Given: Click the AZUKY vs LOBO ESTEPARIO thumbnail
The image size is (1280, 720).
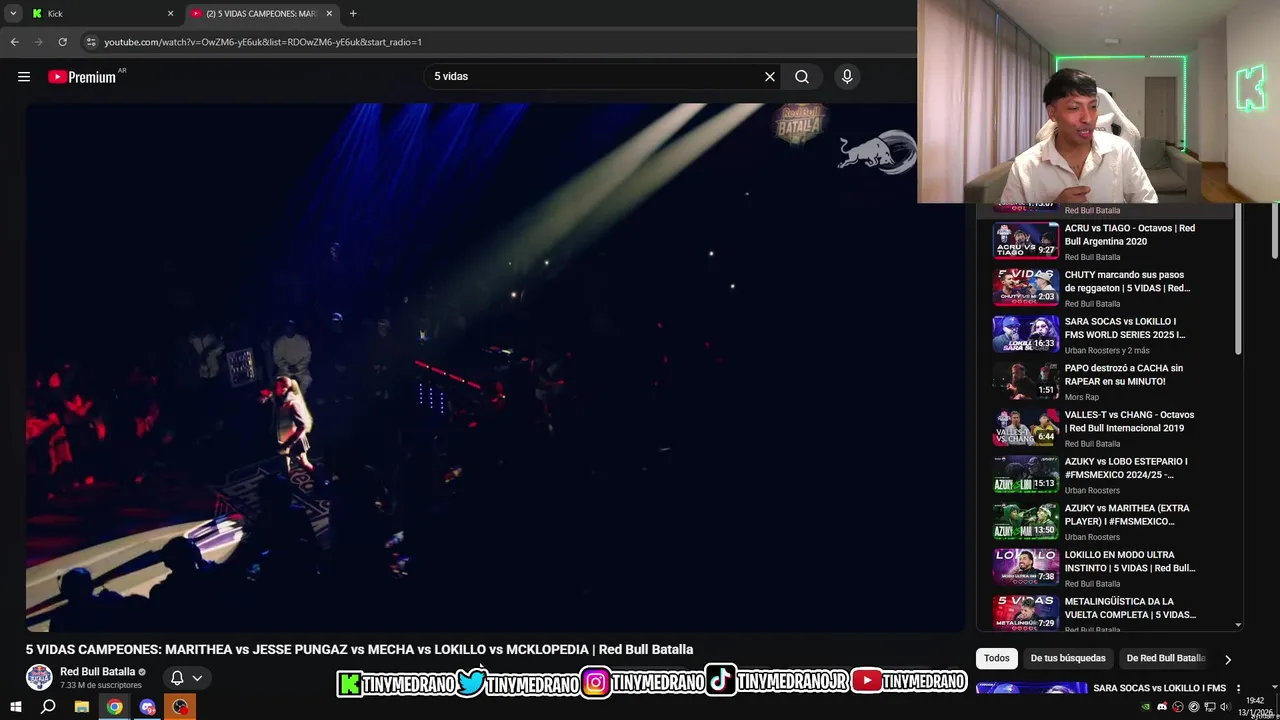Looking at the screenshot, I should (x=1025, y=474).
